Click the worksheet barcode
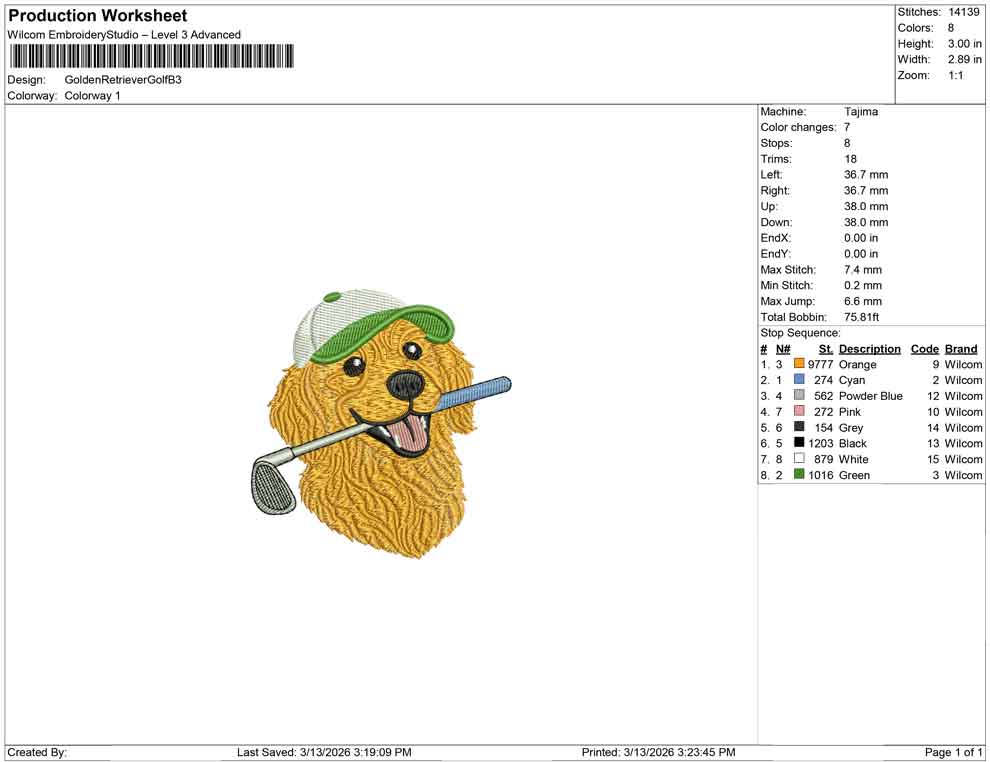The image size is (990, 762). [x=151, y=56]
